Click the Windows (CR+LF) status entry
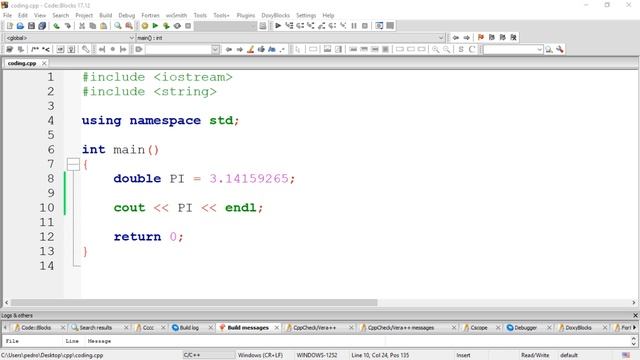The width and height of the screenshot is (640, 360). point(260,355)
